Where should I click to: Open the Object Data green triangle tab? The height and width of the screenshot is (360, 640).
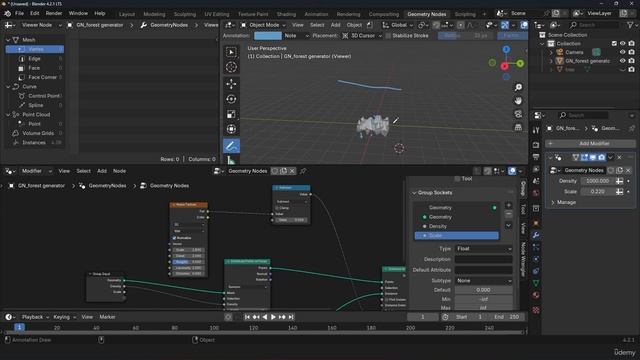[536, 283]
